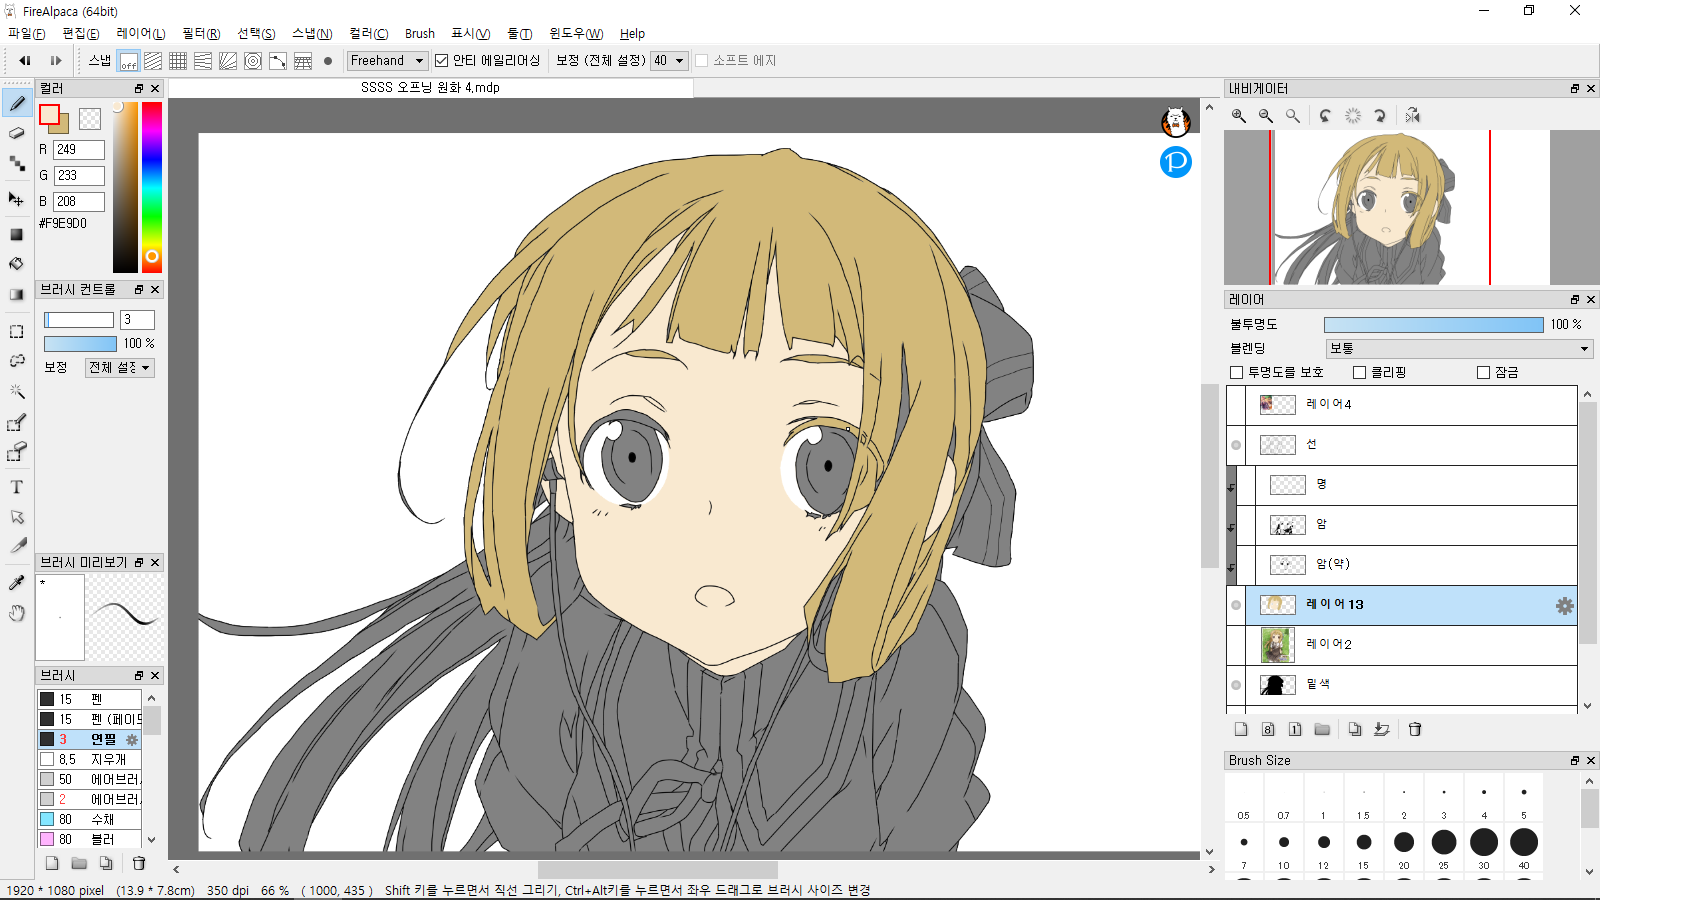The height and width of the screenshot is (900, 1700).
Task: Enable the 클리핑 (clipping) checkbox
Action: pos(1359,372)
